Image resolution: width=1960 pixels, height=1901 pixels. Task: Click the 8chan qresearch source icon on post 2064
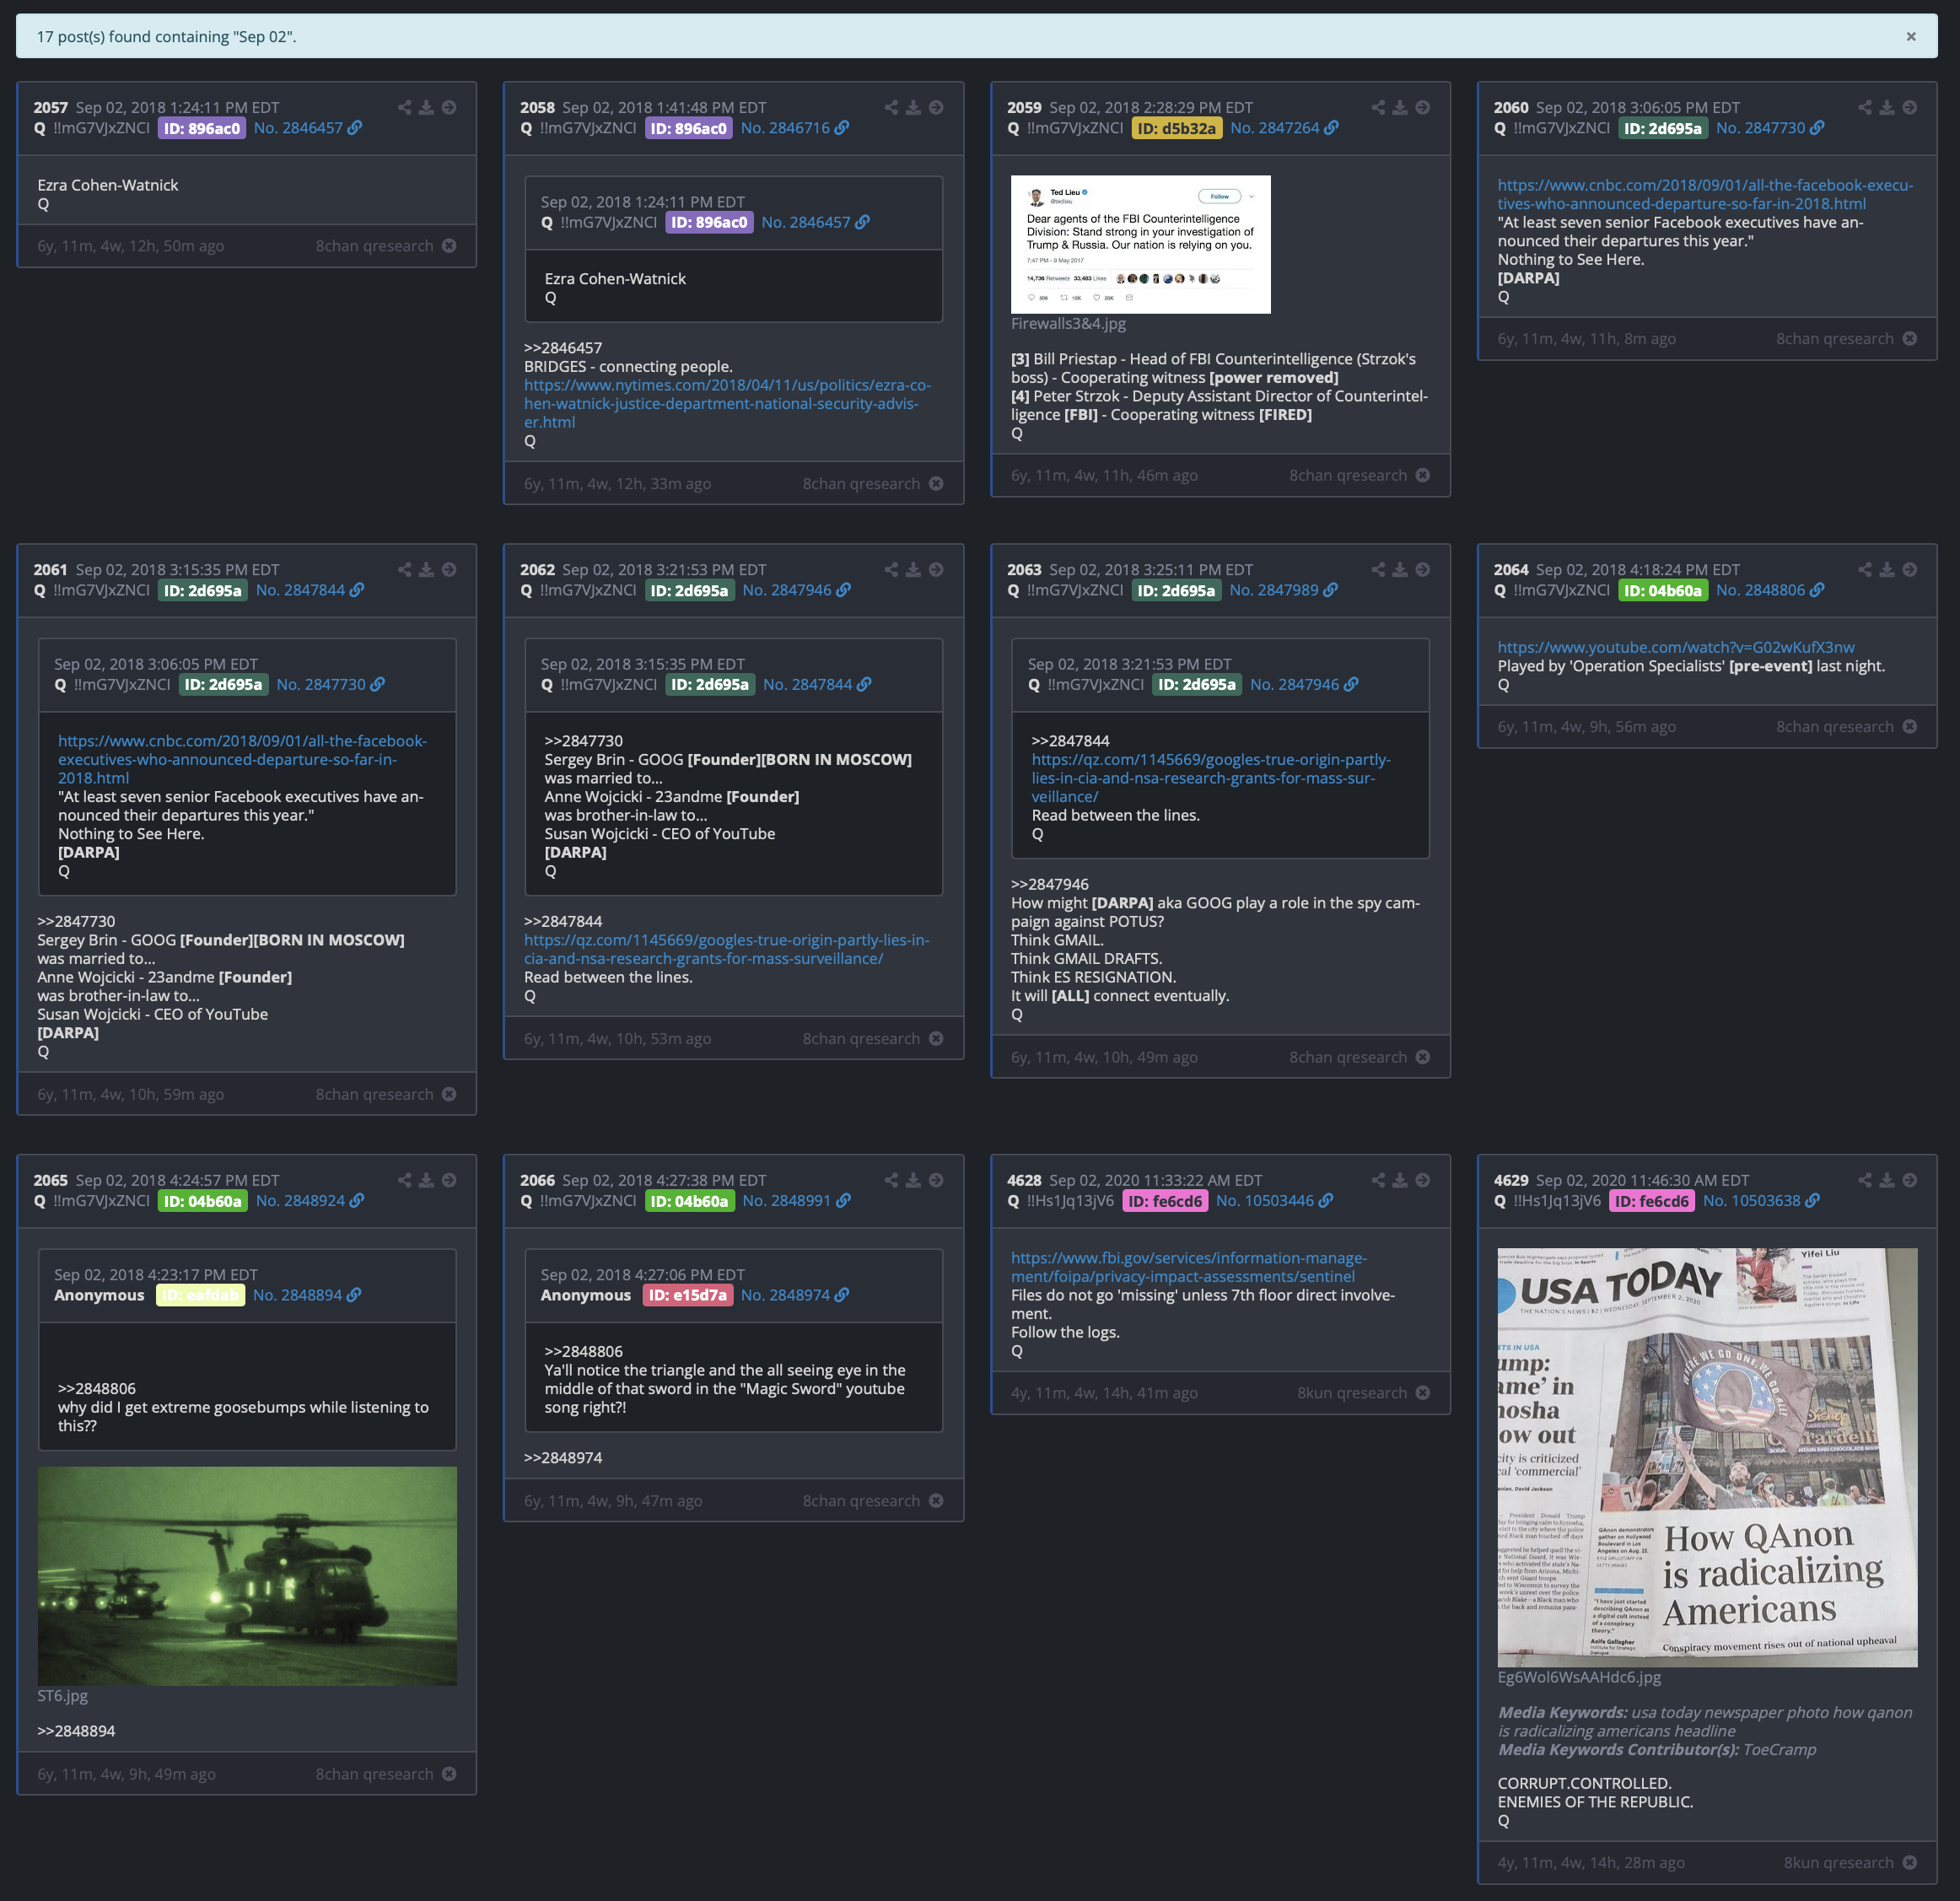coord(1910,727)
